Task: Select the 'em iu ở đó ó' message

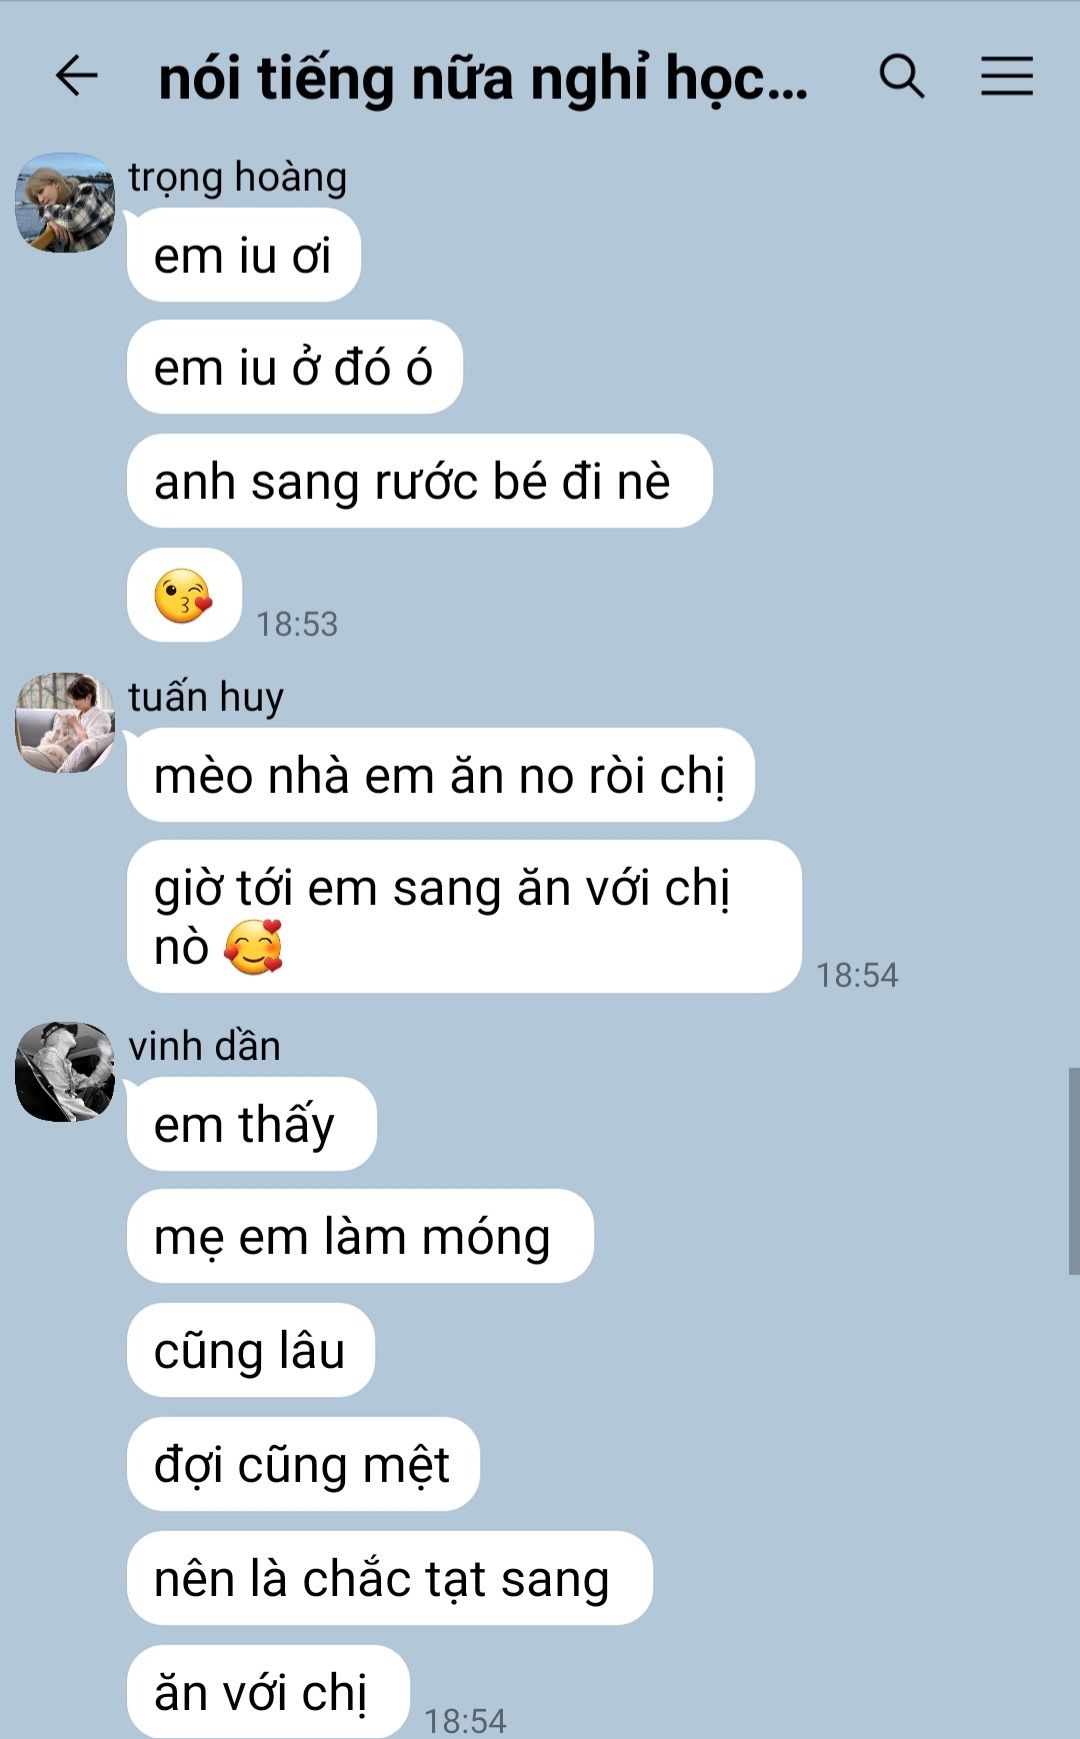Action: pos(295,367)
